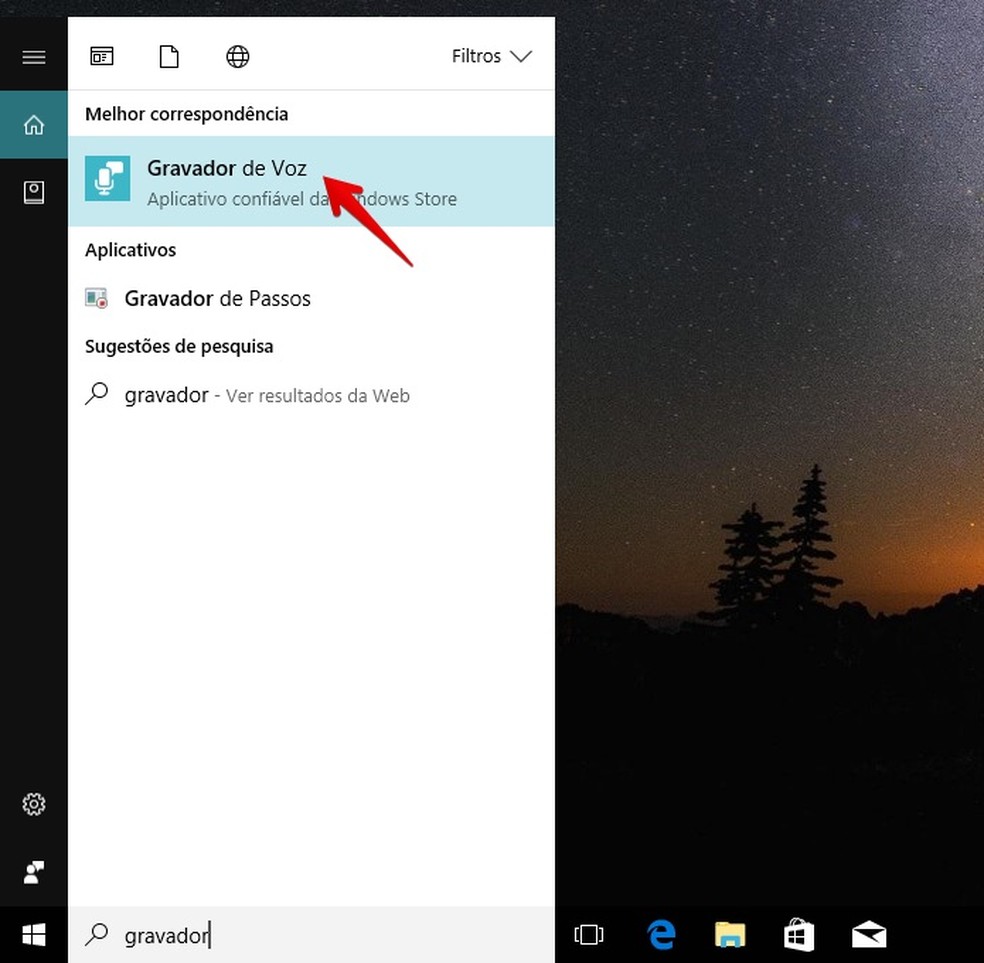Open the Start menu
This screenshot has height=963, width=984.
pos(33,934)
